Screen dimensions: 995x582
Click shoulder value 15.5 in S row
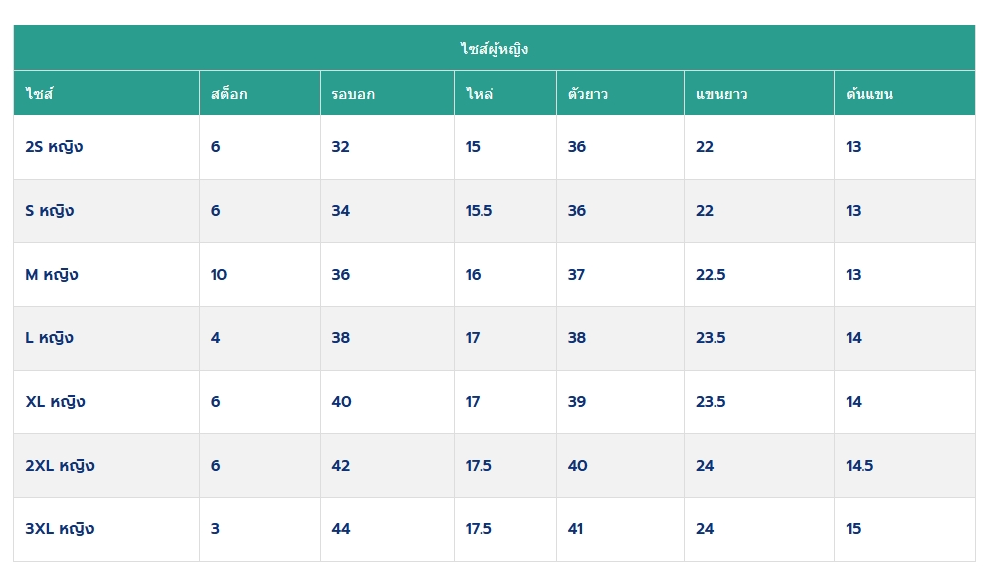(479, 211)
